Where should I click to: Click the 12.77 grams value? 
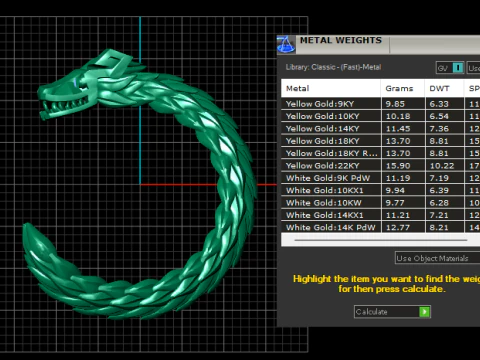398,227
